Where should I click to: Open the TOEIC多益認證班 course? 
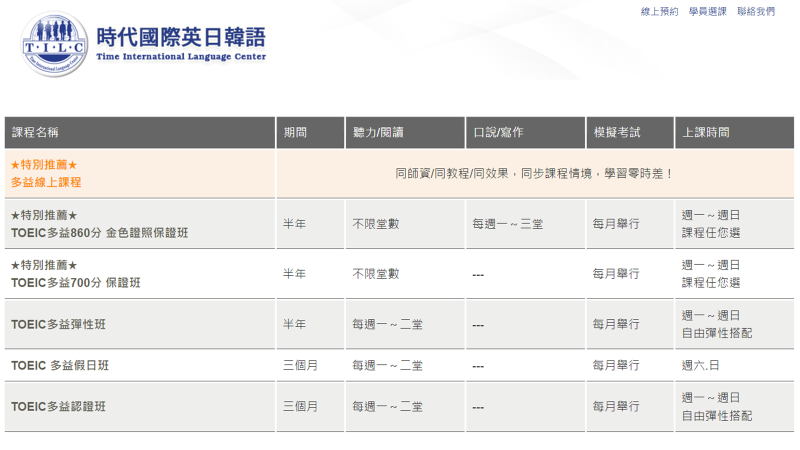[x=58, y=407]
